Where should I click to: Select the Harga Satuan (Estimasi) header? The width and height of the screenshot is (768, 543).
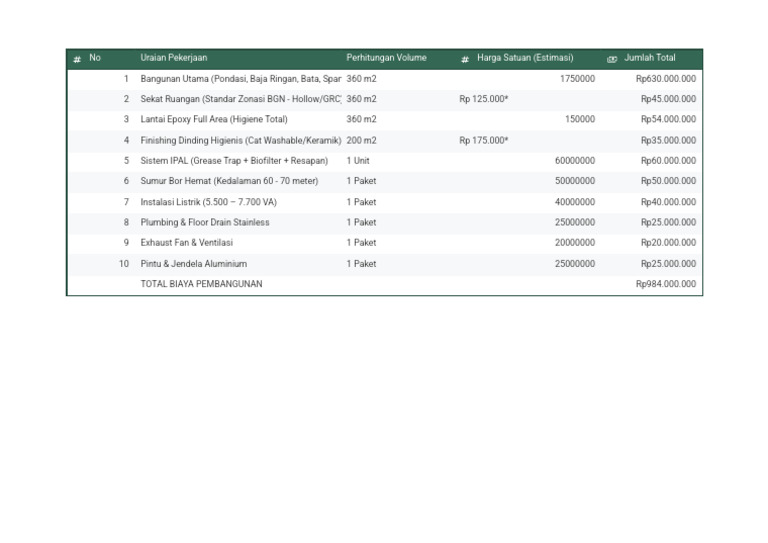coord(525,58)
